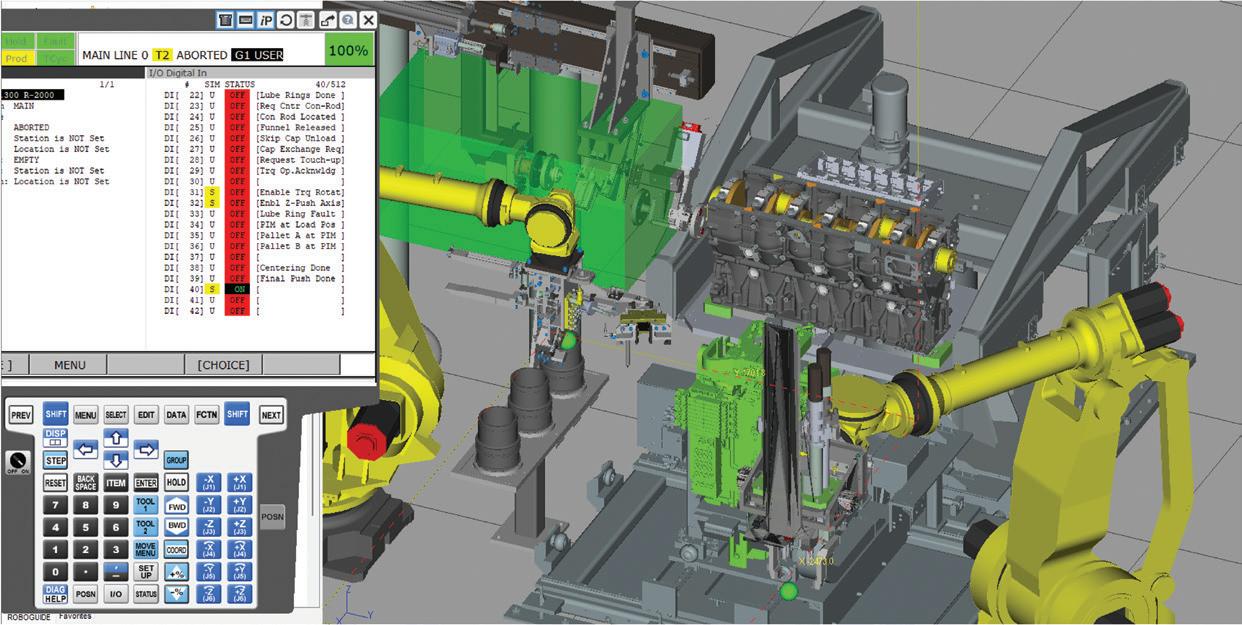The height and width of the screenshot is (625, 1242).
Task: Click the RESET key
Action: (x=55, y=482)
